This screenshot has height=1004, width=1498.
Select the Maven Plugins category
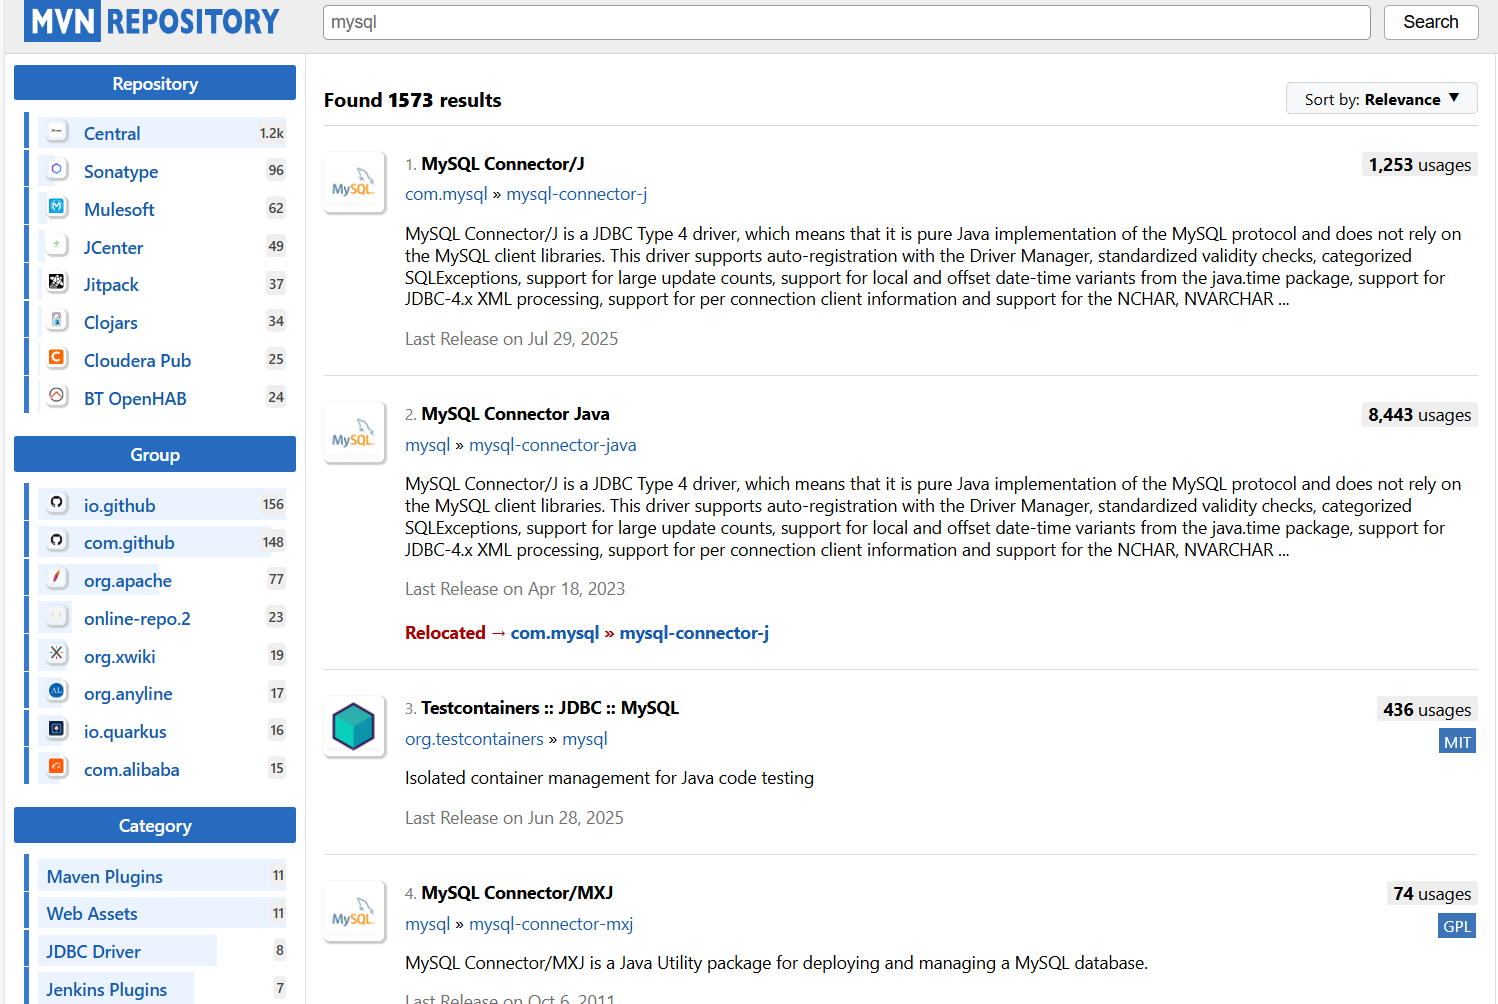162,876
